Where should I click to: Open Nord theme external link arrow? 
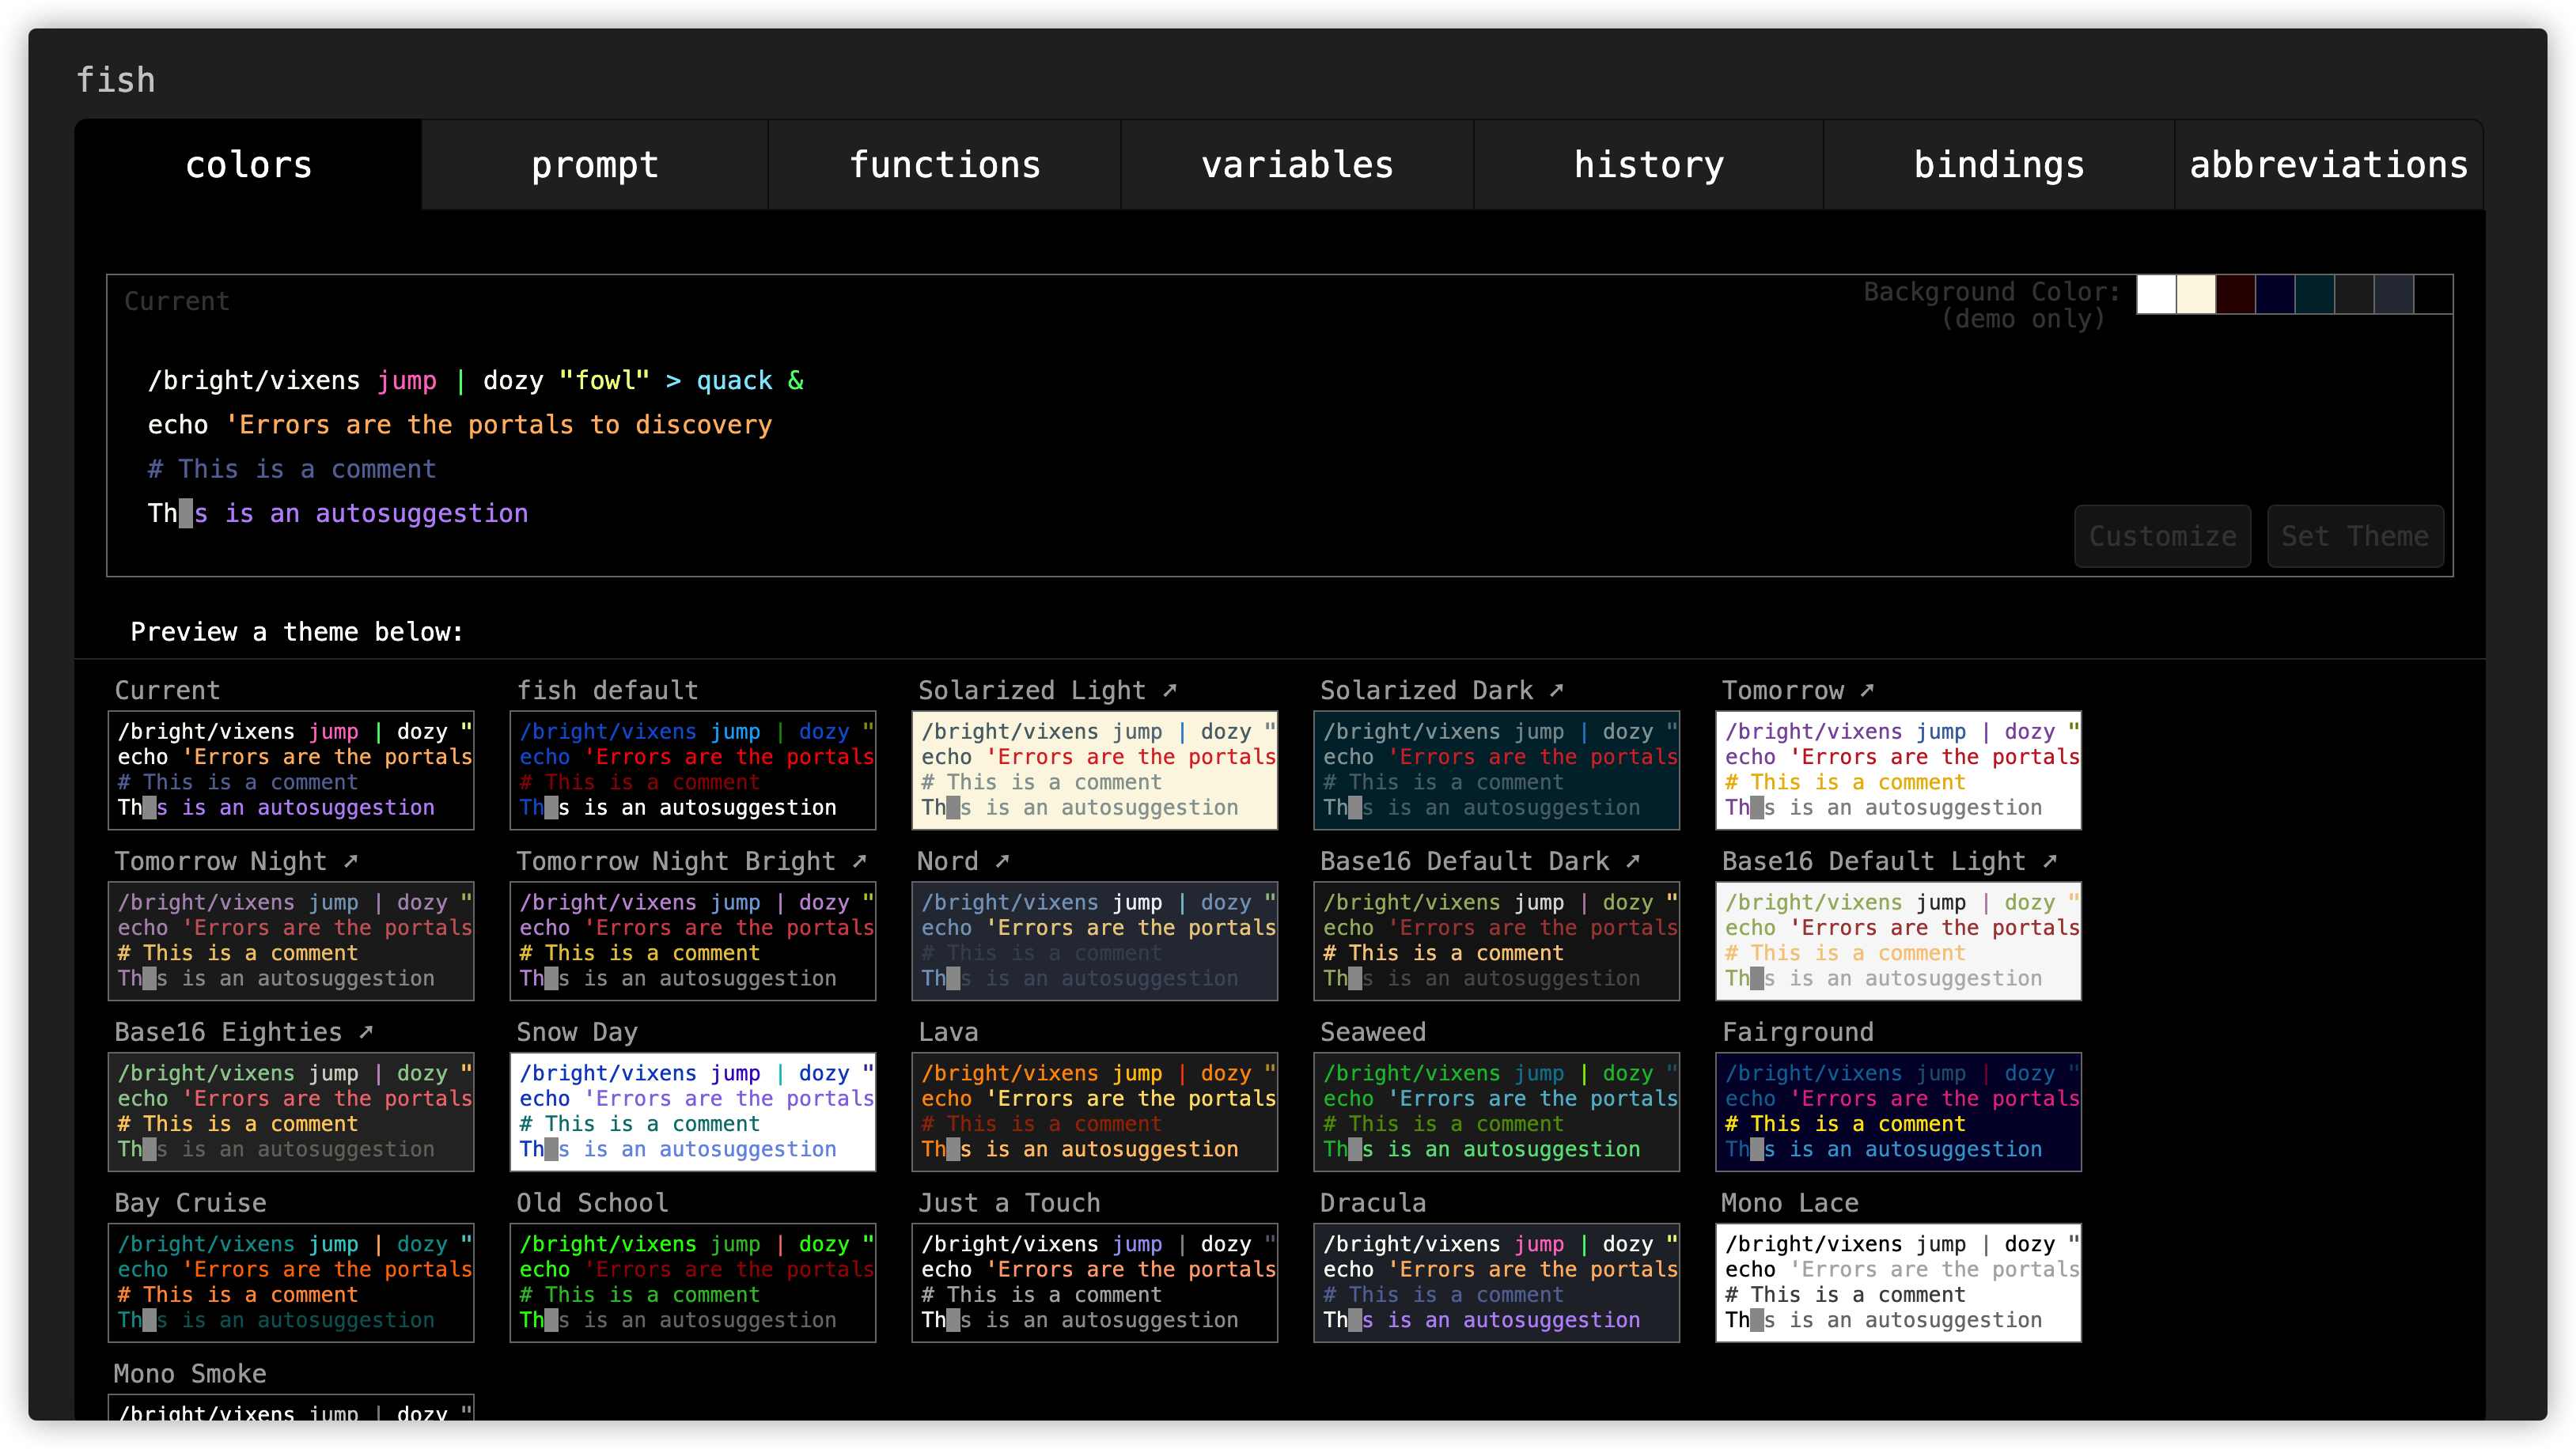coord(1002,861)
